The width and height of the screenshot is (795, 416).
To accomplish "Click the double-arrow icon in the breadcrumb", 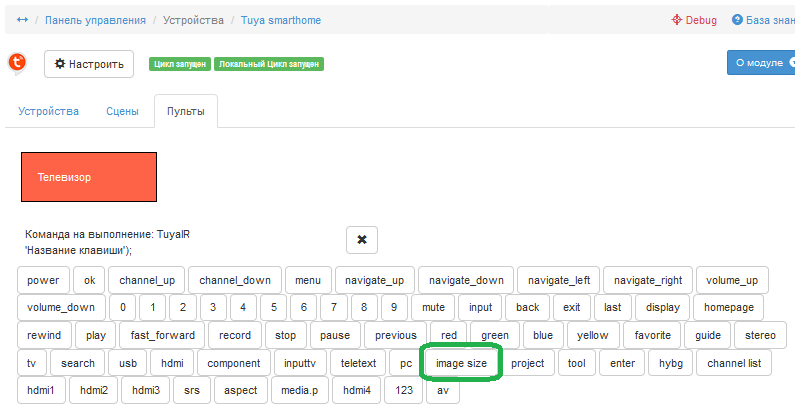I will [22, 20].
